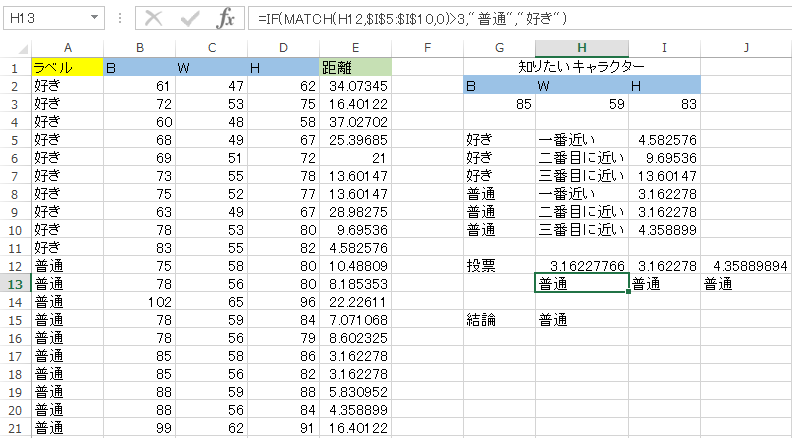Select cell with value 28.98275
792x438 pixels.
(x=356, y=212)
